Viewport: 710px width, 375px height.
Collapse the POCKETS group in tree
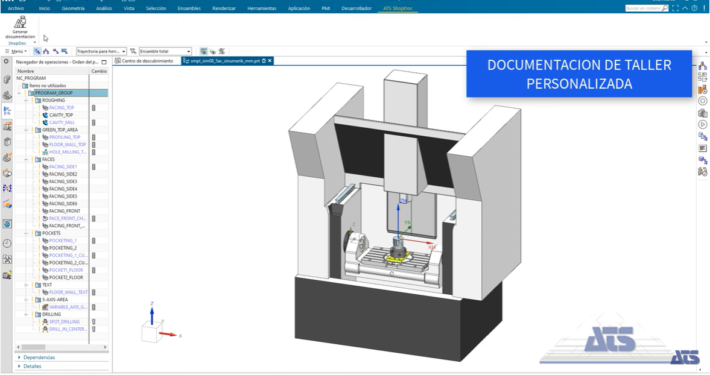pos(27,233)
